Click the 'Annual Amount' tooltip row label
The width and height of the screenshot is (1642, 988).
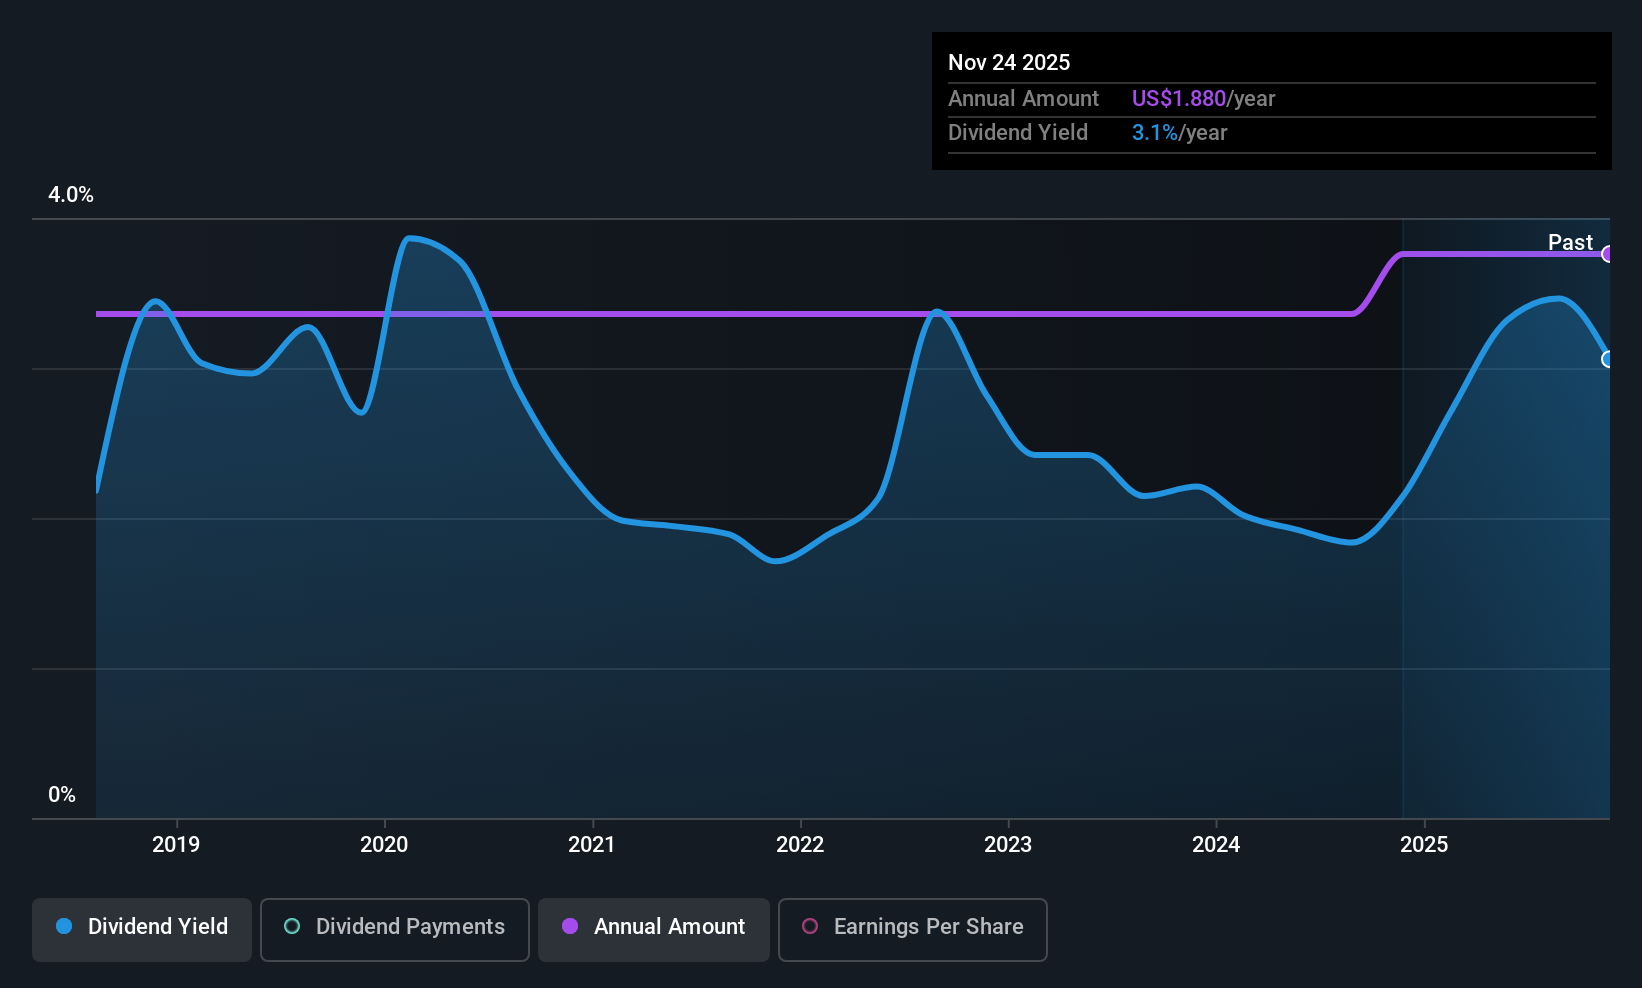point(1023,98)
